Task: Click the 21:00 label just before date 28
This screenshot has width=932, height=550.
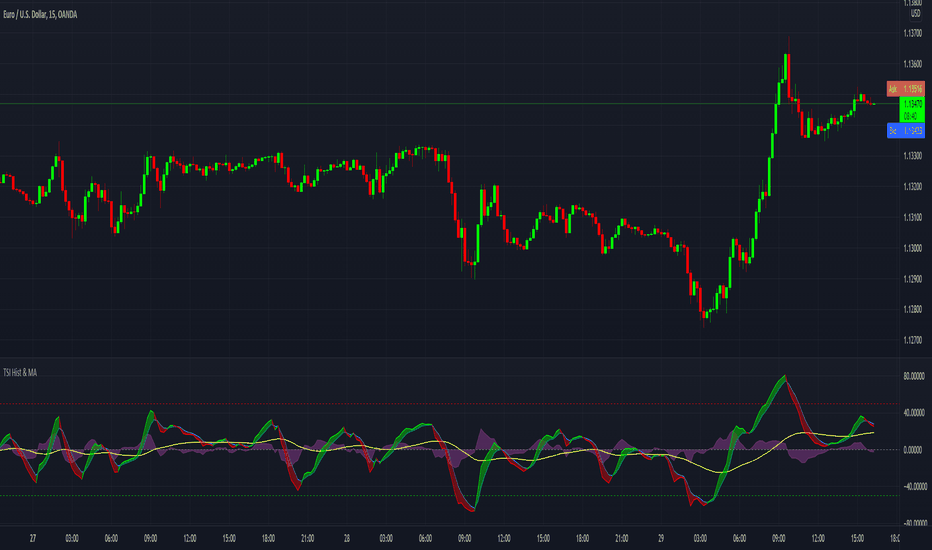Action: [x=307, y=539]
